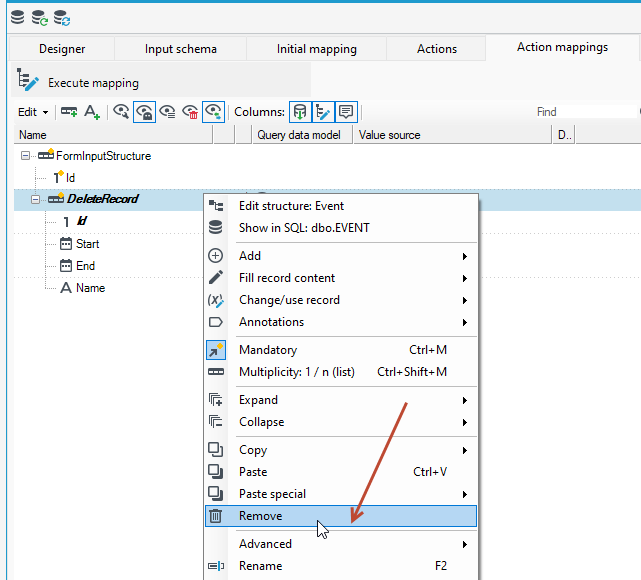Click the Execute mapping tree icon
This screenshot has width=641, height=580.
click(x=27, y=80)
